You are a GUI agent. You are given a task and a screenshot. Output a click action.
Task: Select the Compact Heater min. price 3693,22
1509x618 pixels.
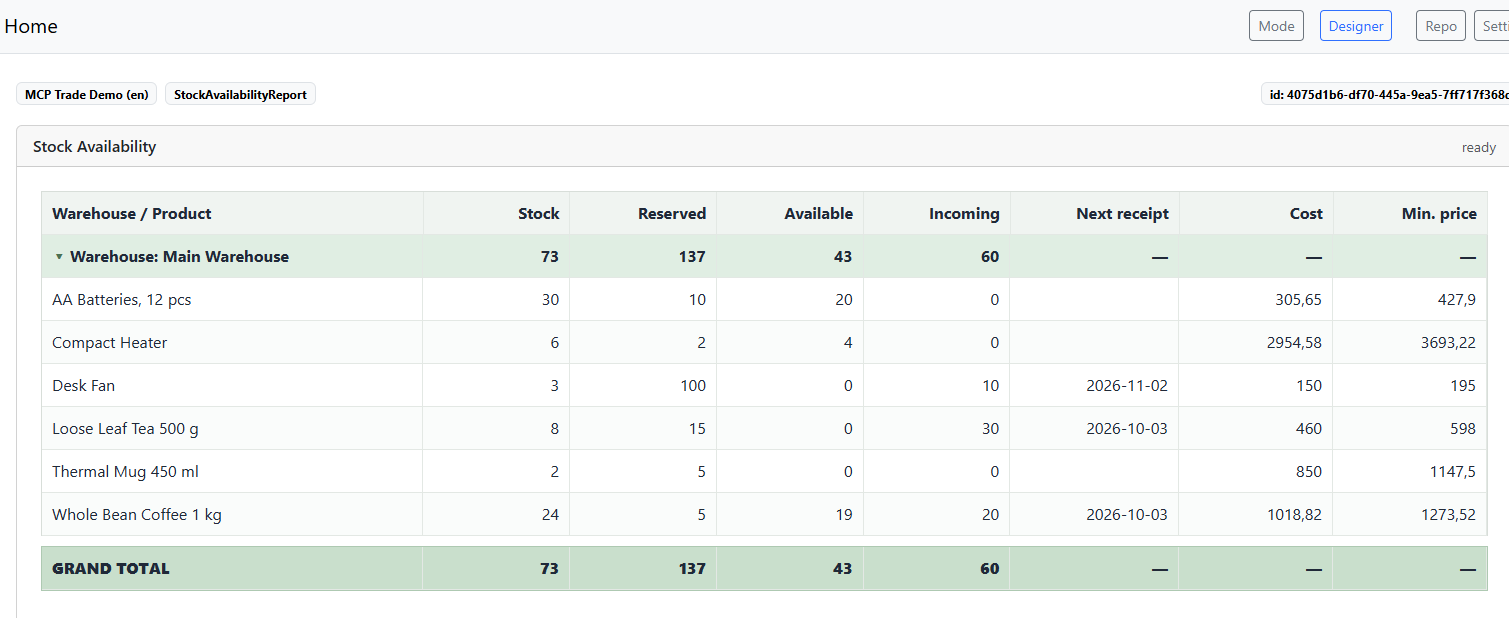click(1448, 343)
